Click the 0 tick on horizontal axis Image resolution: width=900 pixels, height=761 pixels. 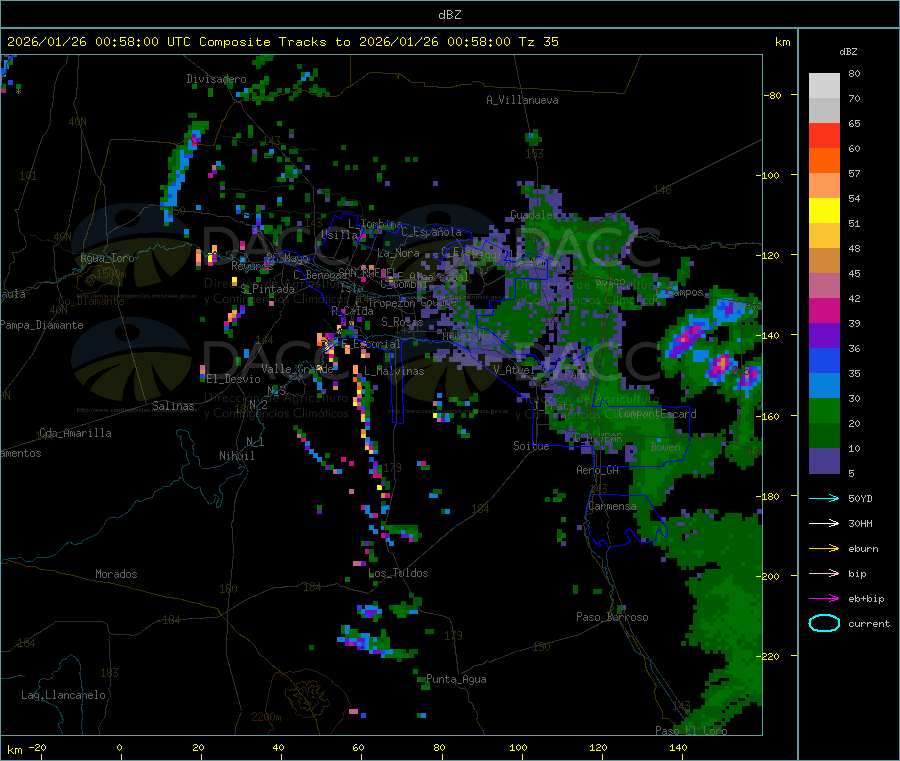tap(119, 747)
